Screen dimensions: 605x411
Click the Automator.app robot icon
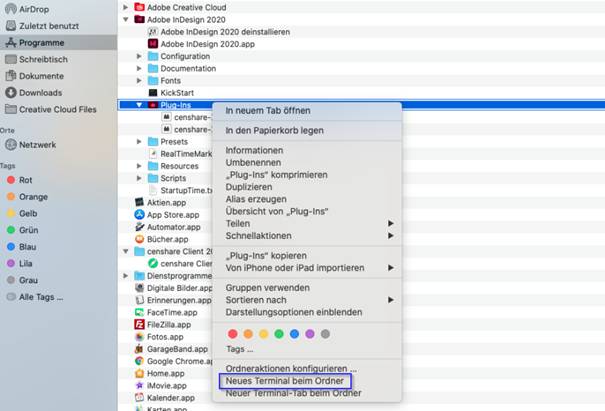pos(139,227)
